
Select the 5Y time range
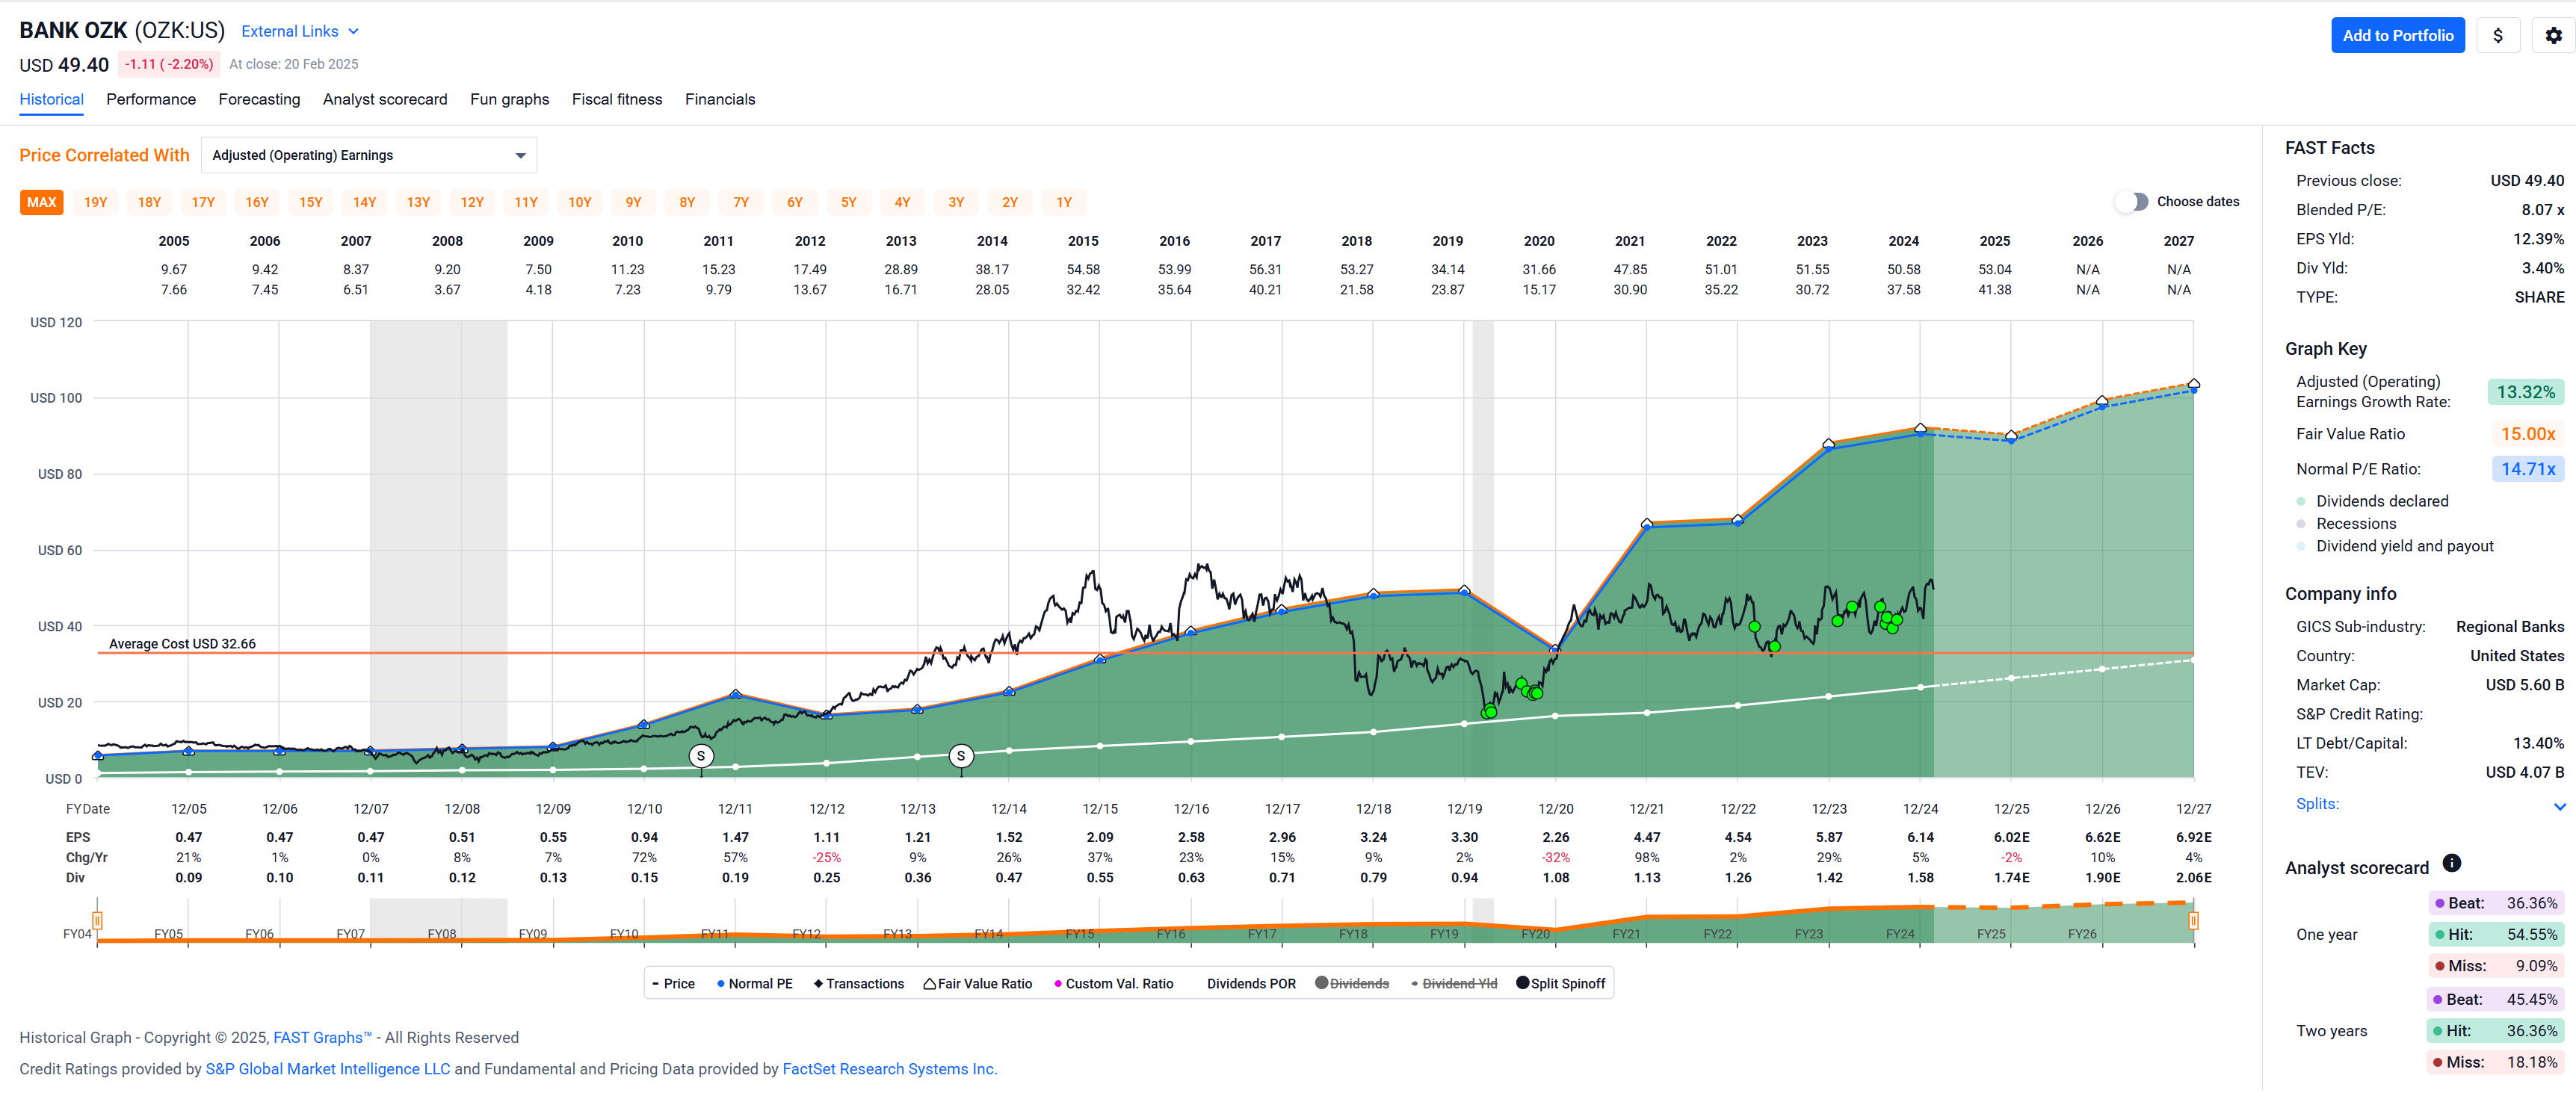[x=848, y=202]
